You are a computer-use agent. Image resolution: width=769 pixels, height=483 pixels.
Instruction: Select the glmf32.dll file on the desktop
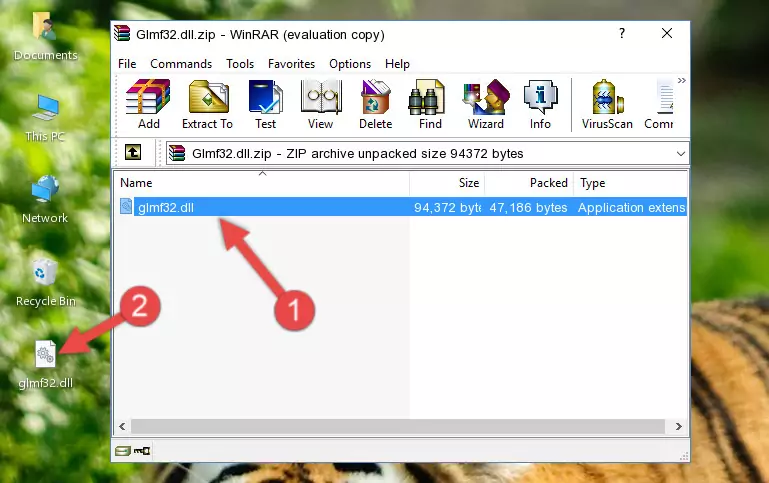(x=46, y=365)
